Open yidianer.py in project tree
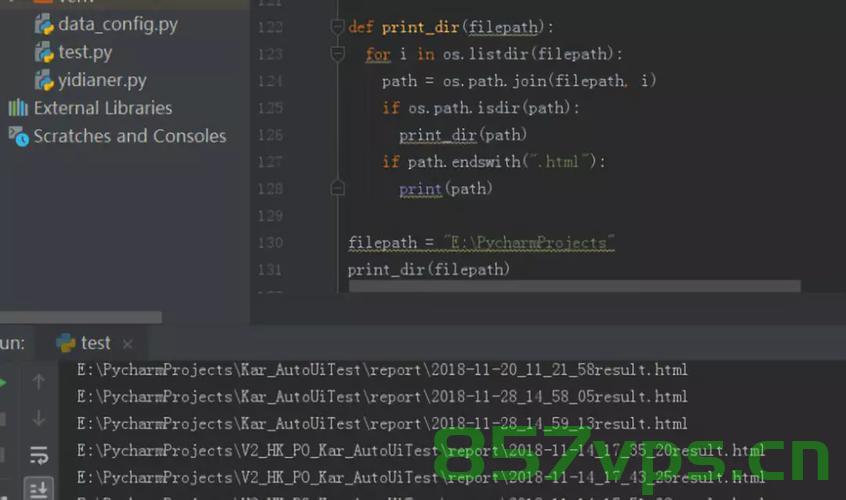Image resolution: width=846 pixels, height=500 pixels. tap(103, 80)
